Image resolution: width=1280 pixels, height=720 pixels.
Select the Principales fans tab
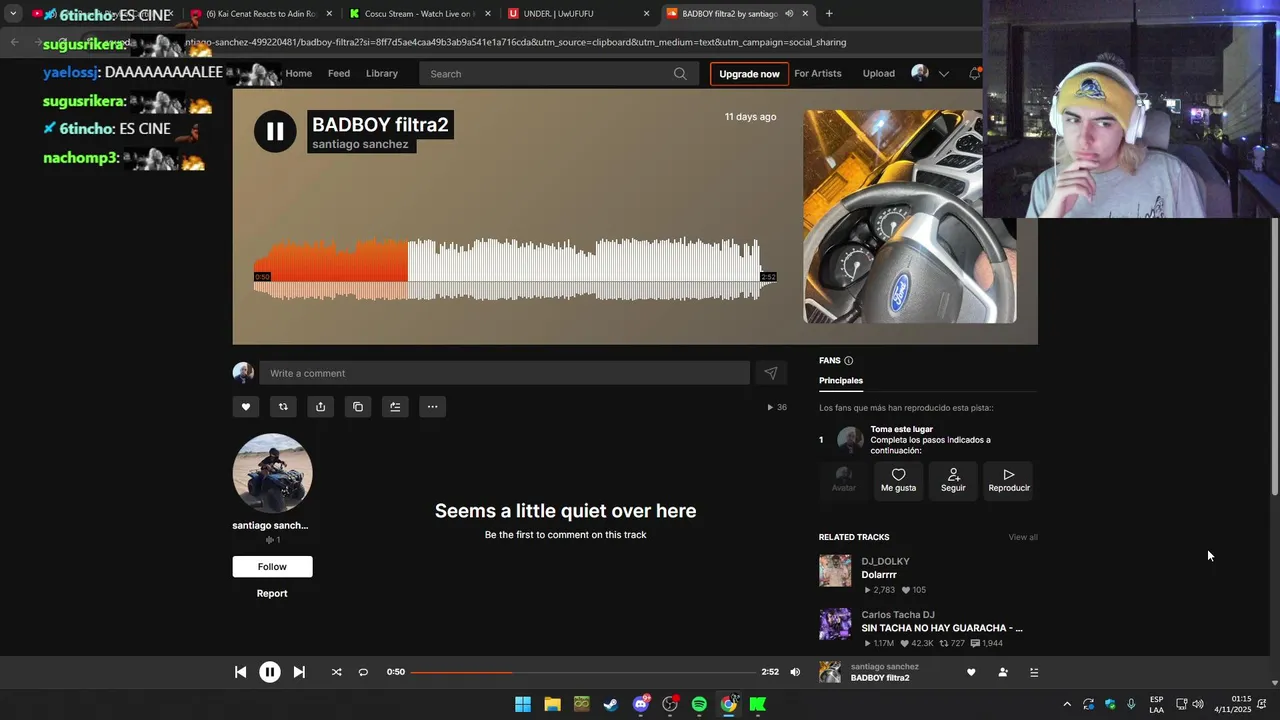click(x=841, y=380)
